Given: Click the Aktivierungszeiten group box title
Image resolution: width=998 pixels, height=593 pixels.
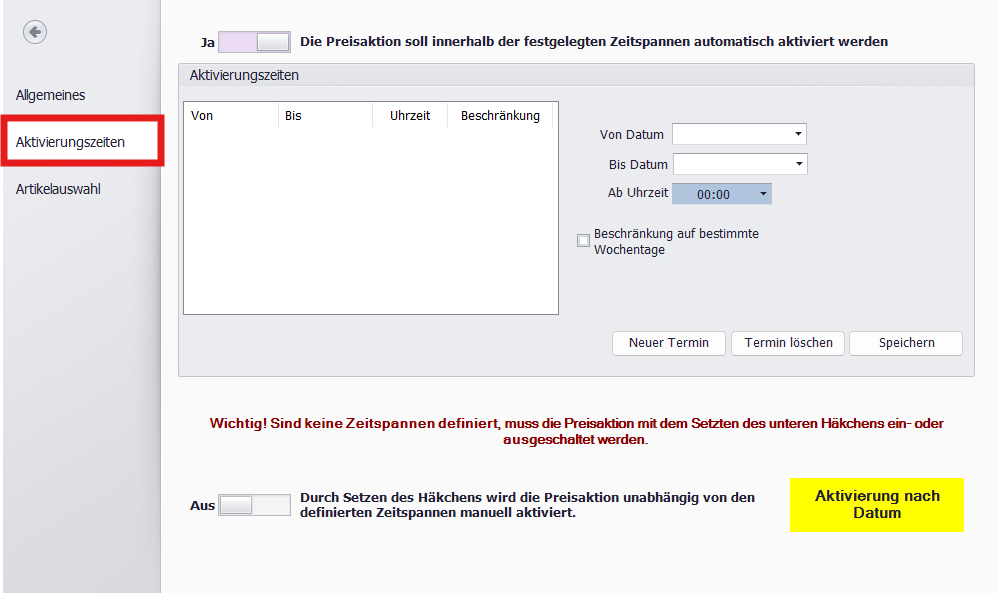Looking at the screenshot, I should pos(244,75).
